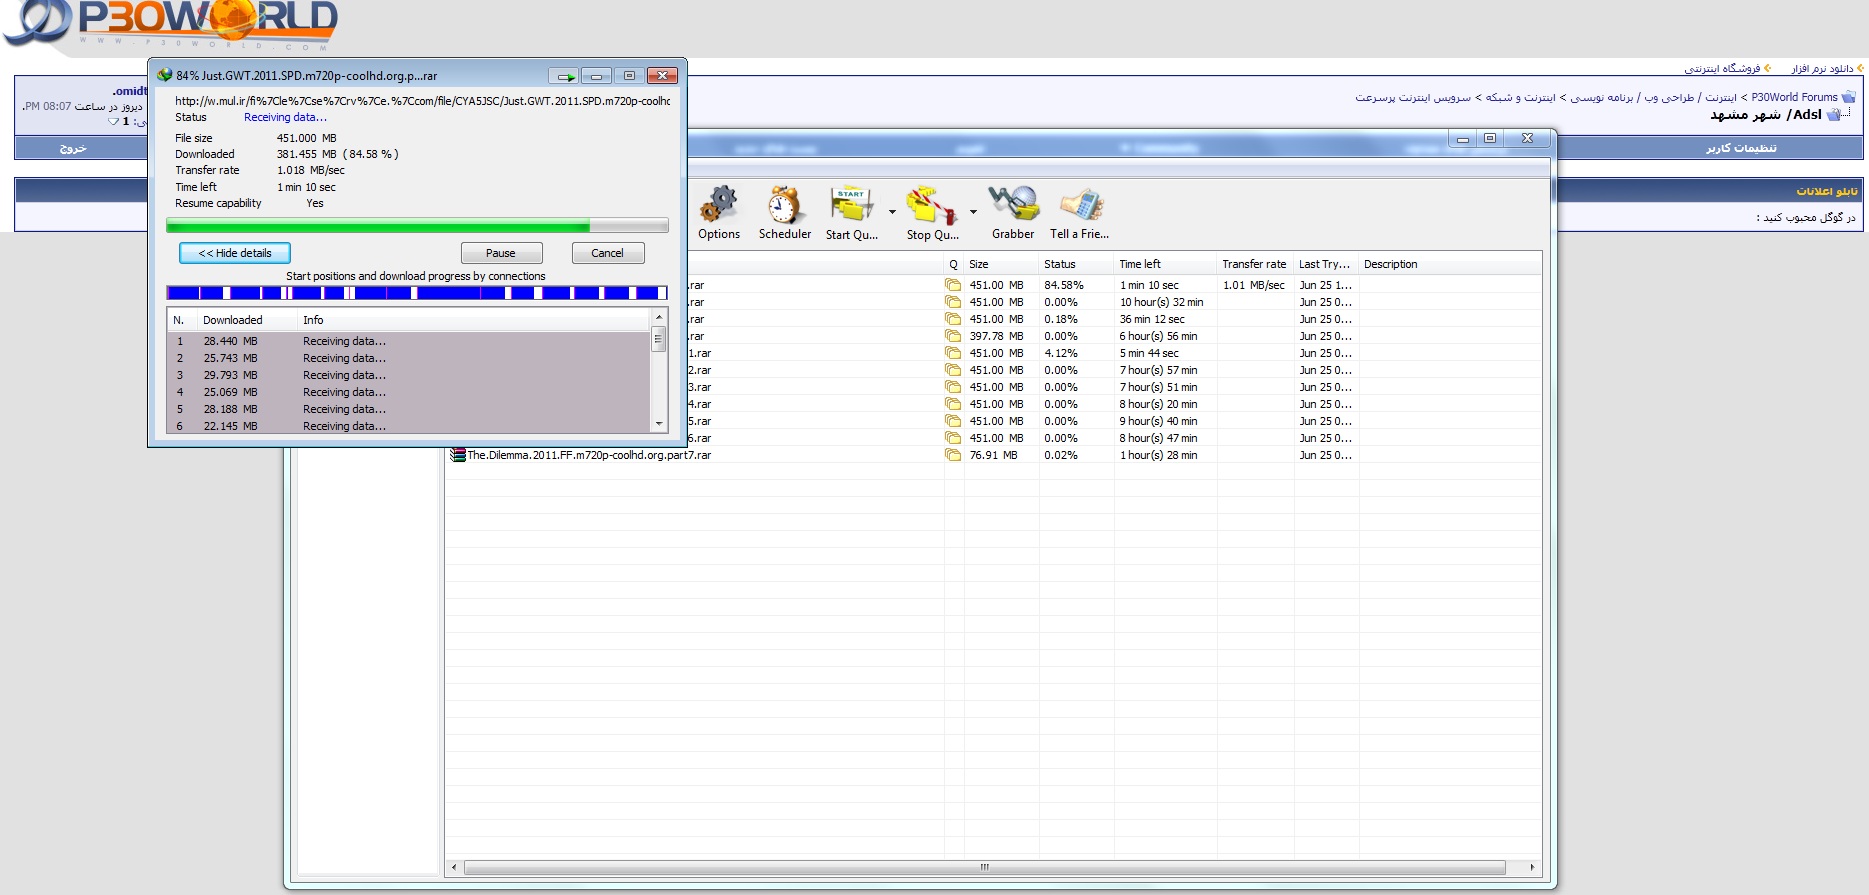
Task: Pause the current download
Action: pos(501,253)
